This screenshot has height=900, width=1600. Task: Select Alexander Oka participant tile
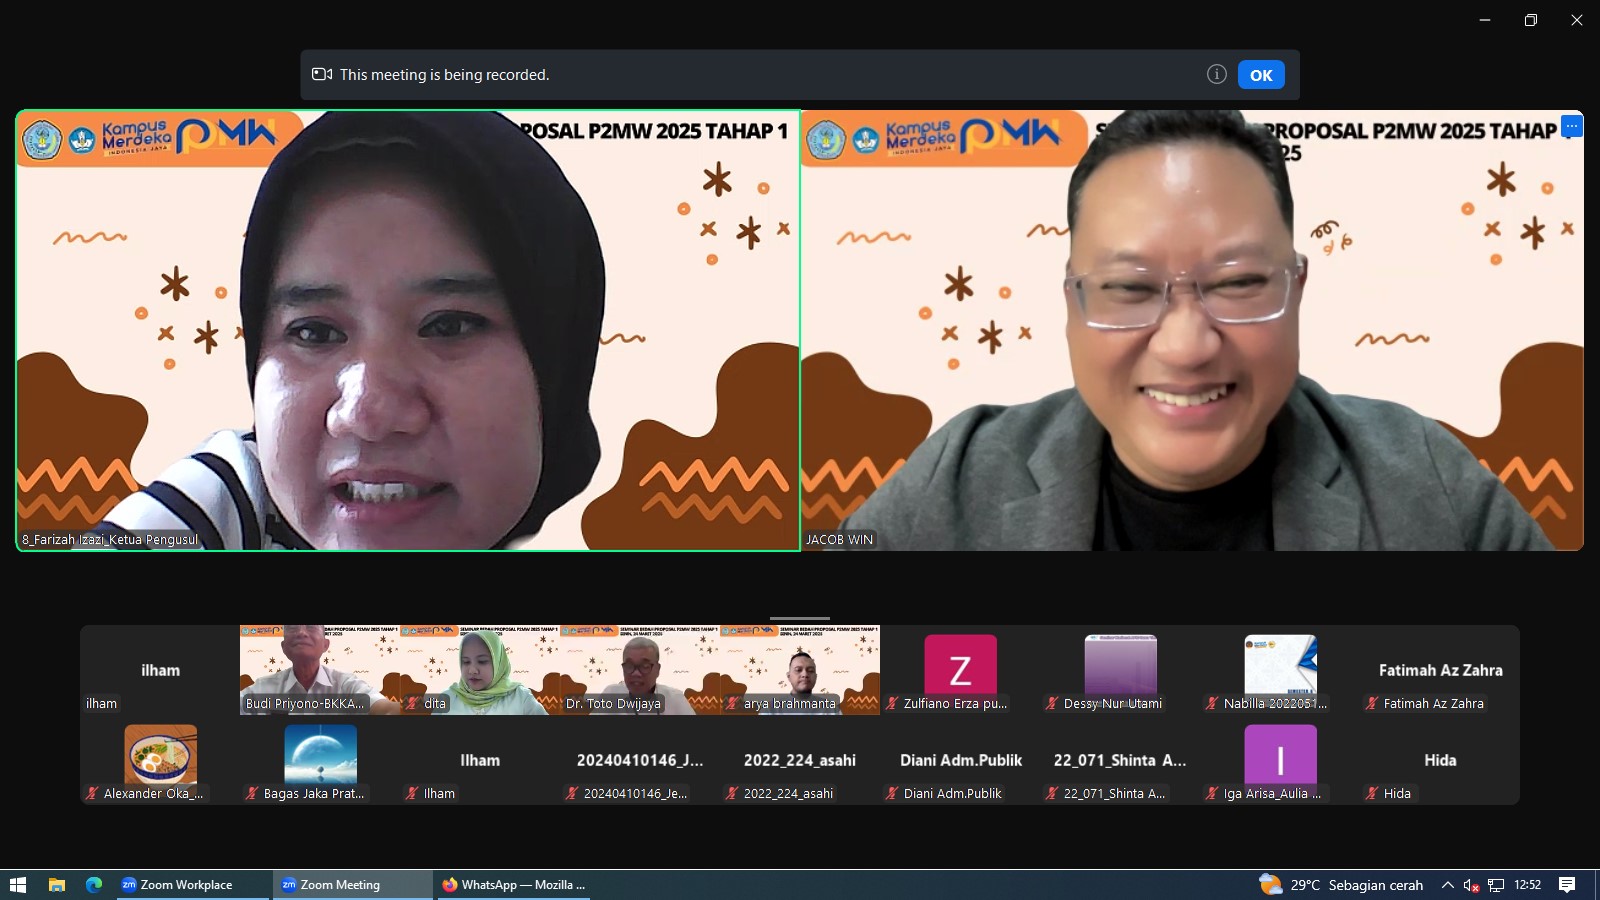pyautogui.click(x=160, y=759)
